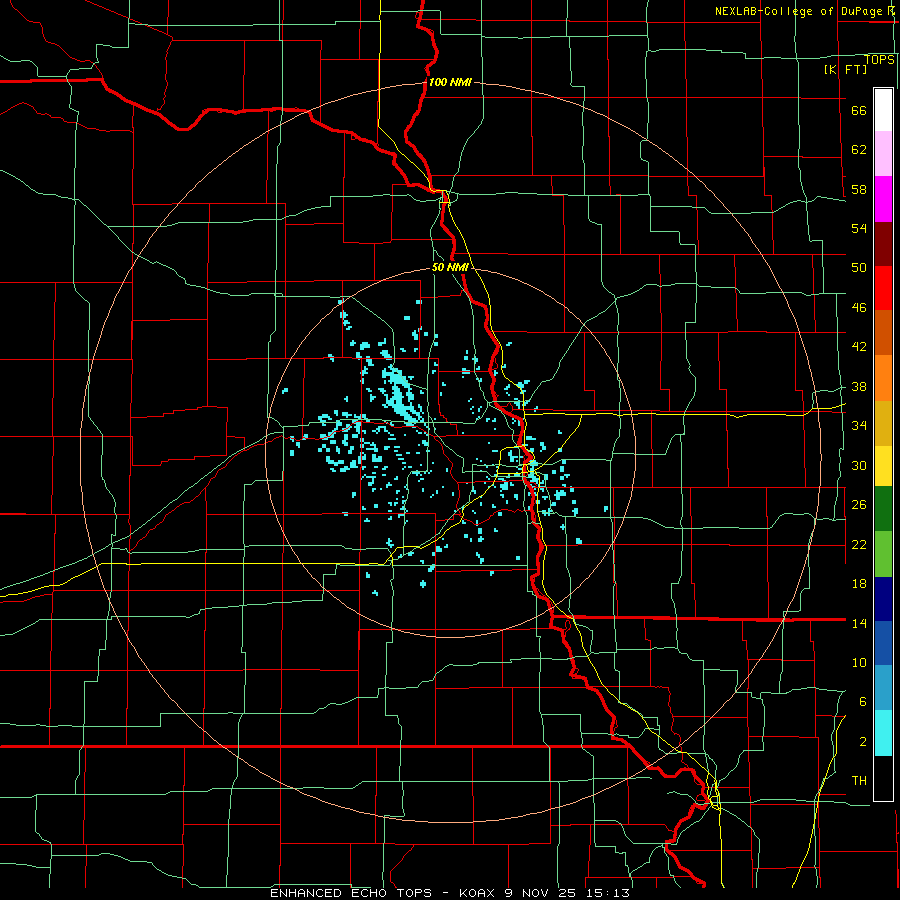This screenshot has height=900, width=900.
Task: Click the legend value "30"
Action: pyautogui.click(x=859, y=465)
